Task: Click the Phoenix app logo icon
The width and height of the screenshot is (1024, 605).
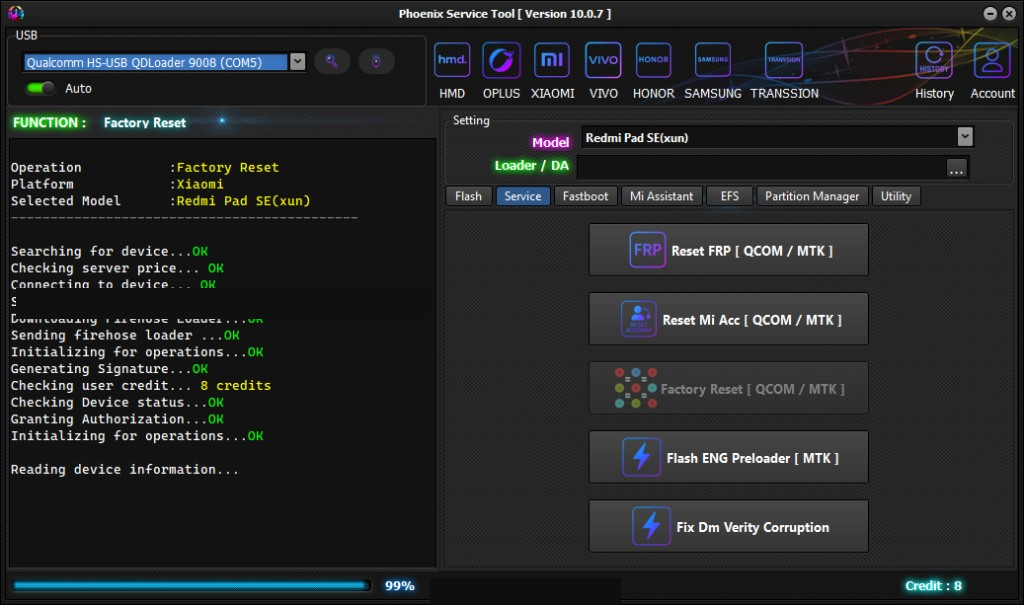Action: pyautogui.click(x=16, y=13)
